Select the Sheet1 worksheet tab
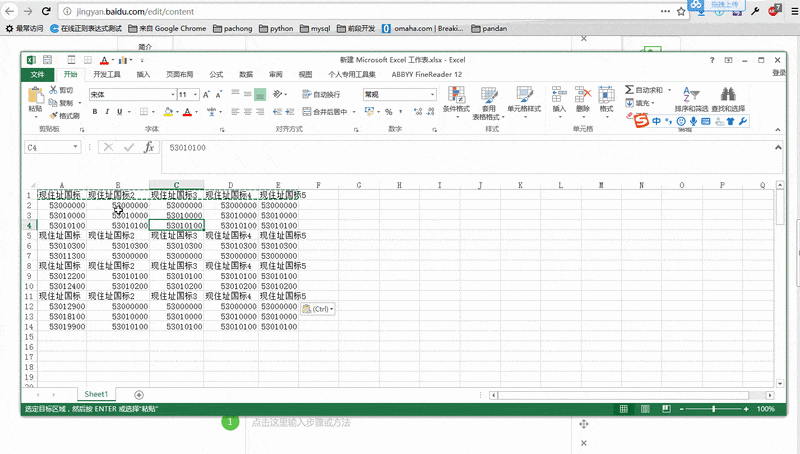 [x=96, y=395]
